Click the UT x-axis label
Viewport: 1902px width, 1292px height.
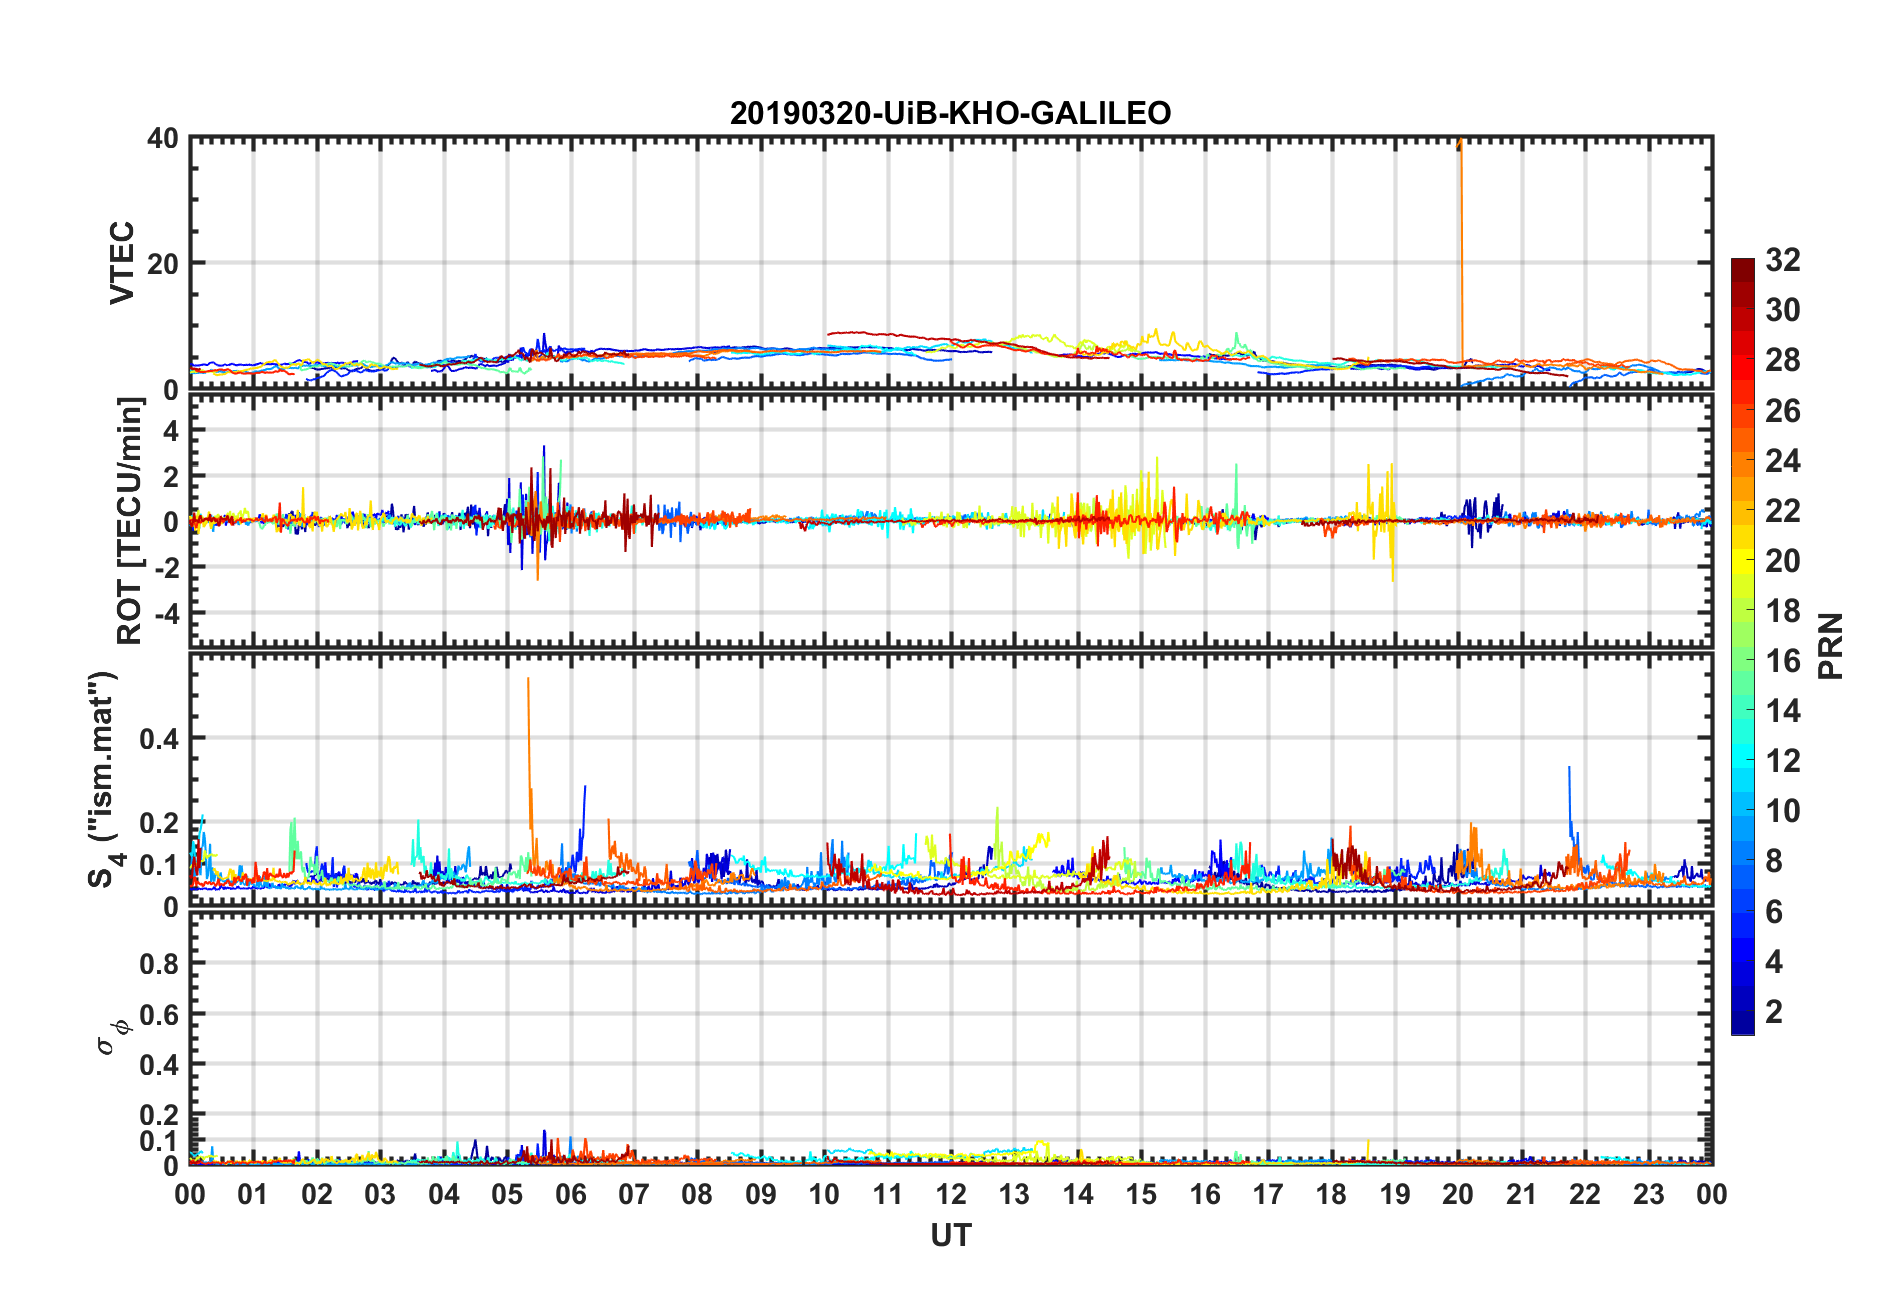951,1236
